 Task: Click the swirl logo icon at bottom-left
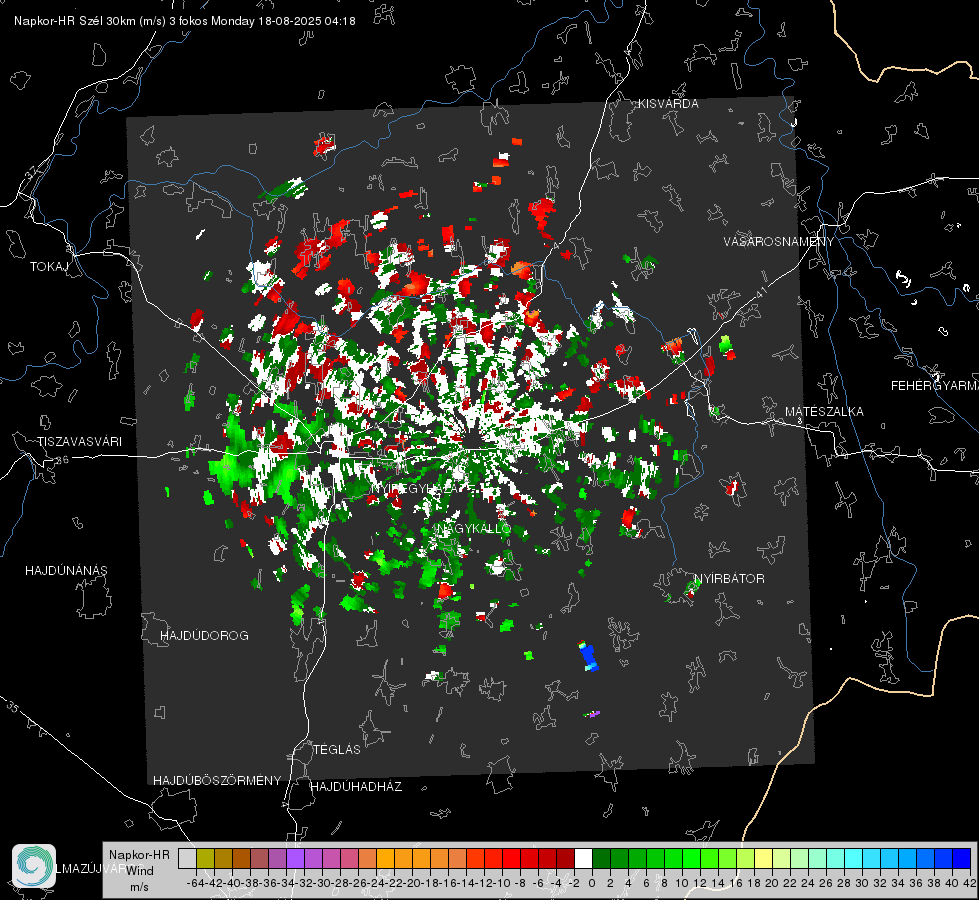[x=34, y=866]
